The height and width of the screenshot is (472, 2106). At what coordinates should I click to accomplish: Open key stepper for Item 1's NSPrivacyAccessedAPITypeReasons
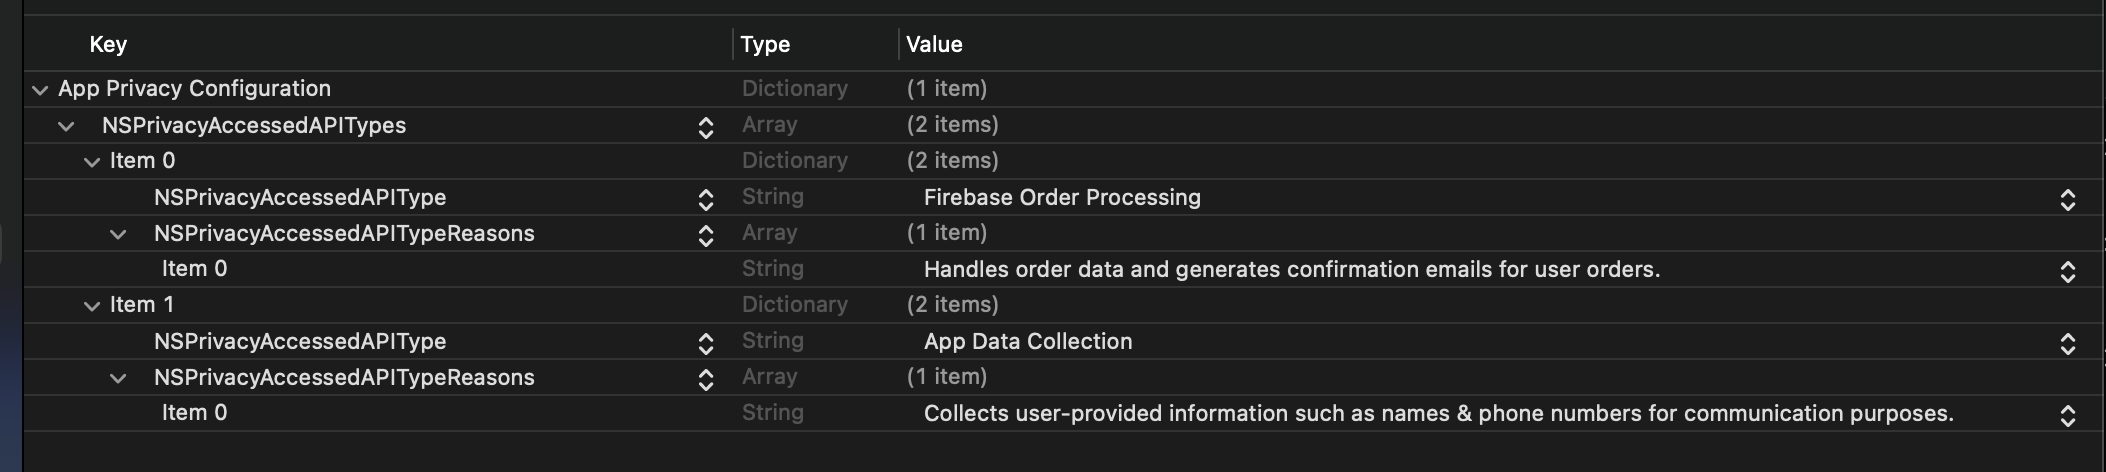705,379
